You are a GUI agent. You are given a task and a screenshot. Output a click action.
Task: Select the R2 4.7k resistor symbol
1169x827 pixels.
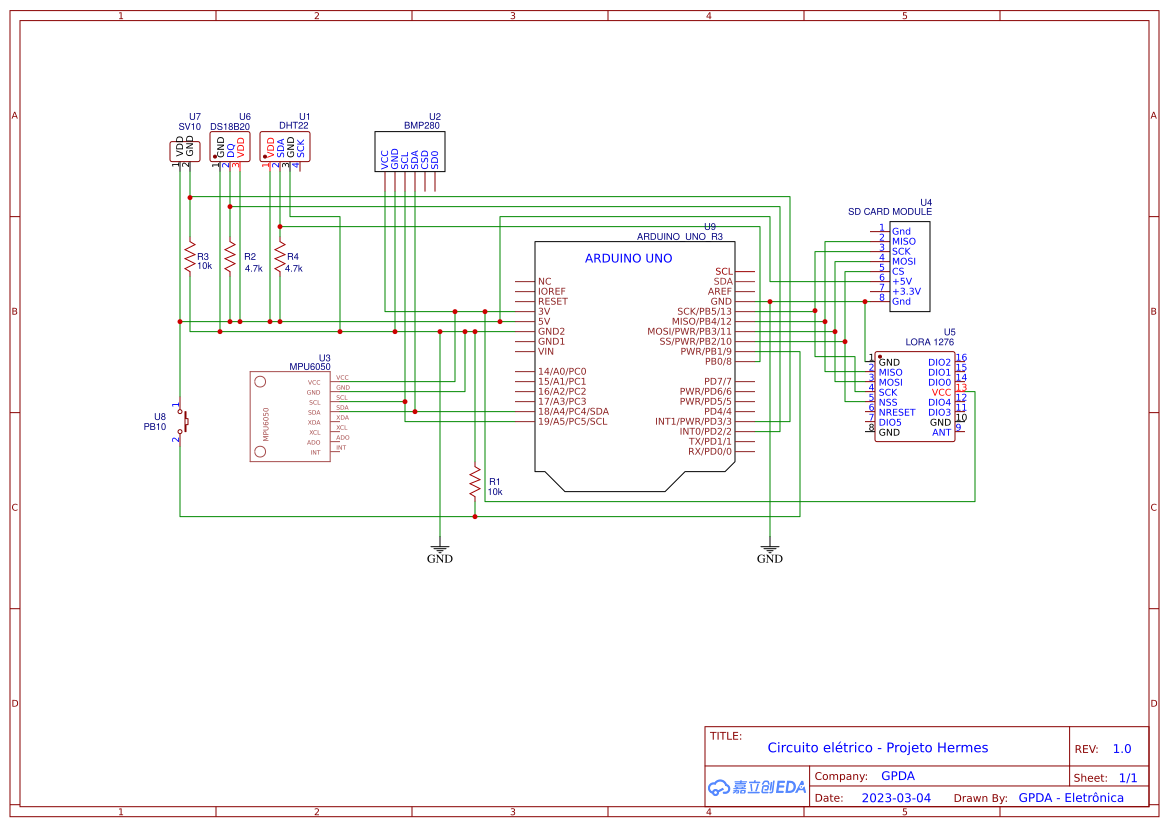(230, 258)
